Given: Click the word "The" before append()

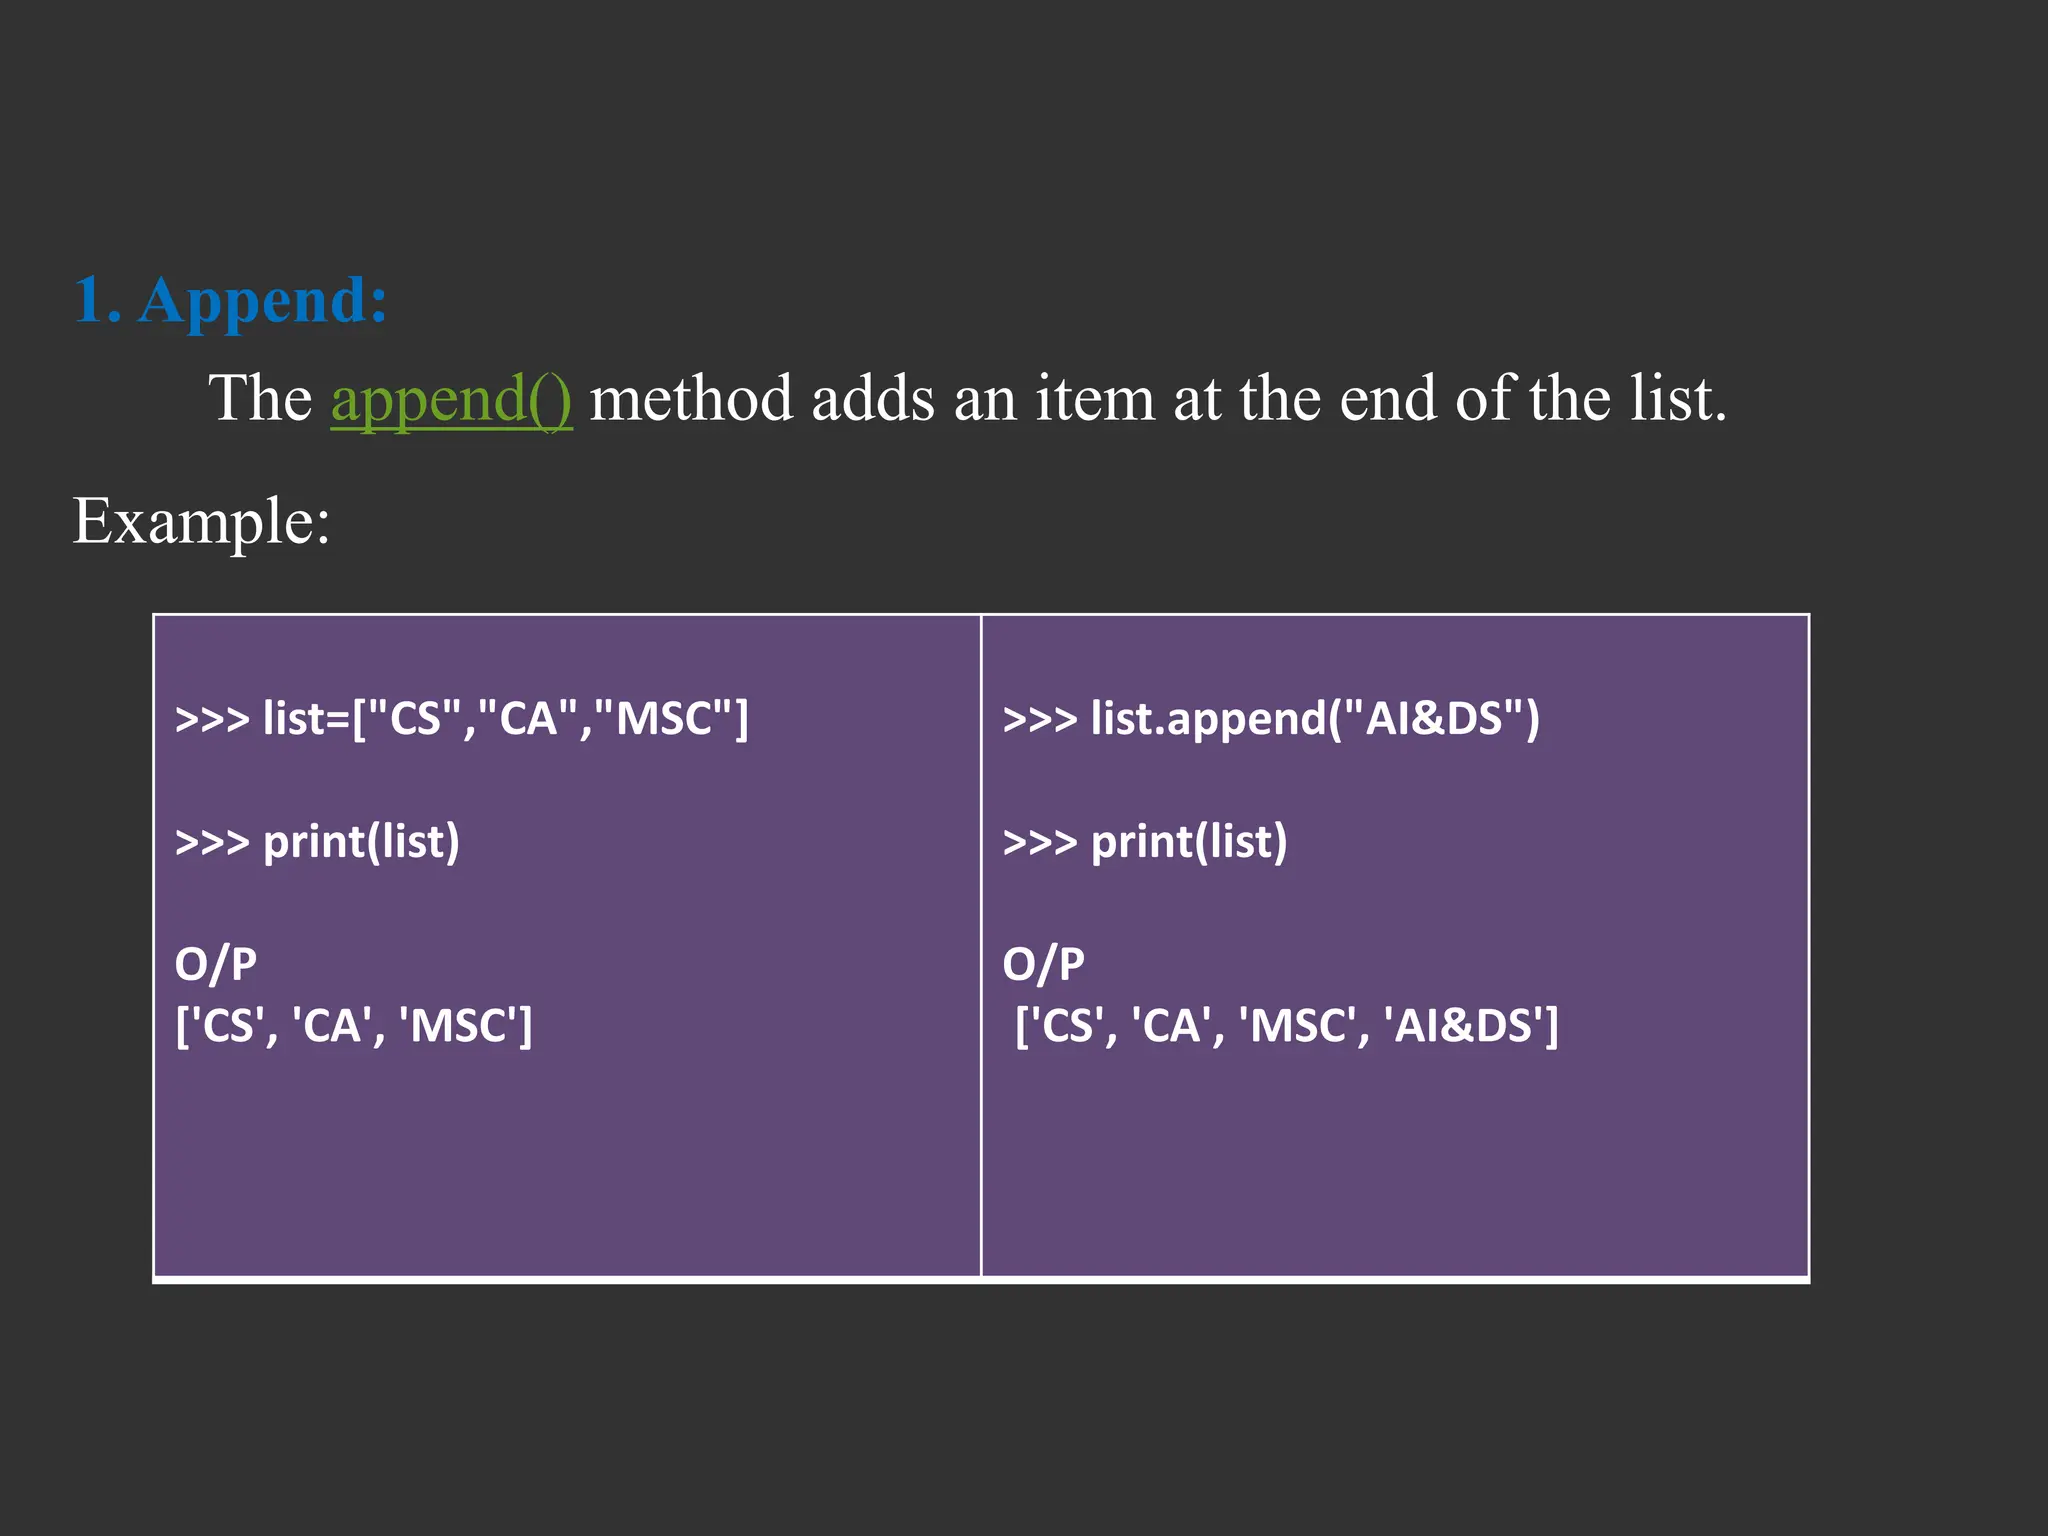Looking at the screenshot, I should tap(260, 399).
